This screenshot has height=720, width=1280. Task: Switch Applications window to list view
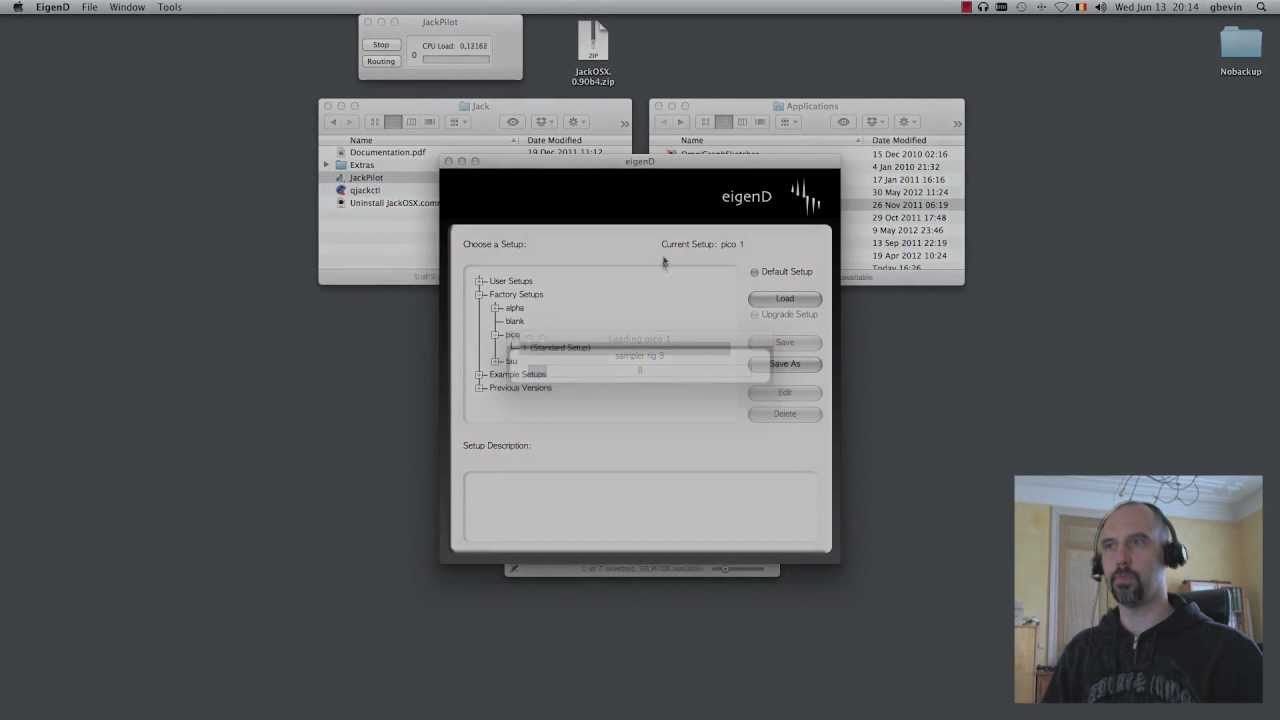click(x=724, y=122)
